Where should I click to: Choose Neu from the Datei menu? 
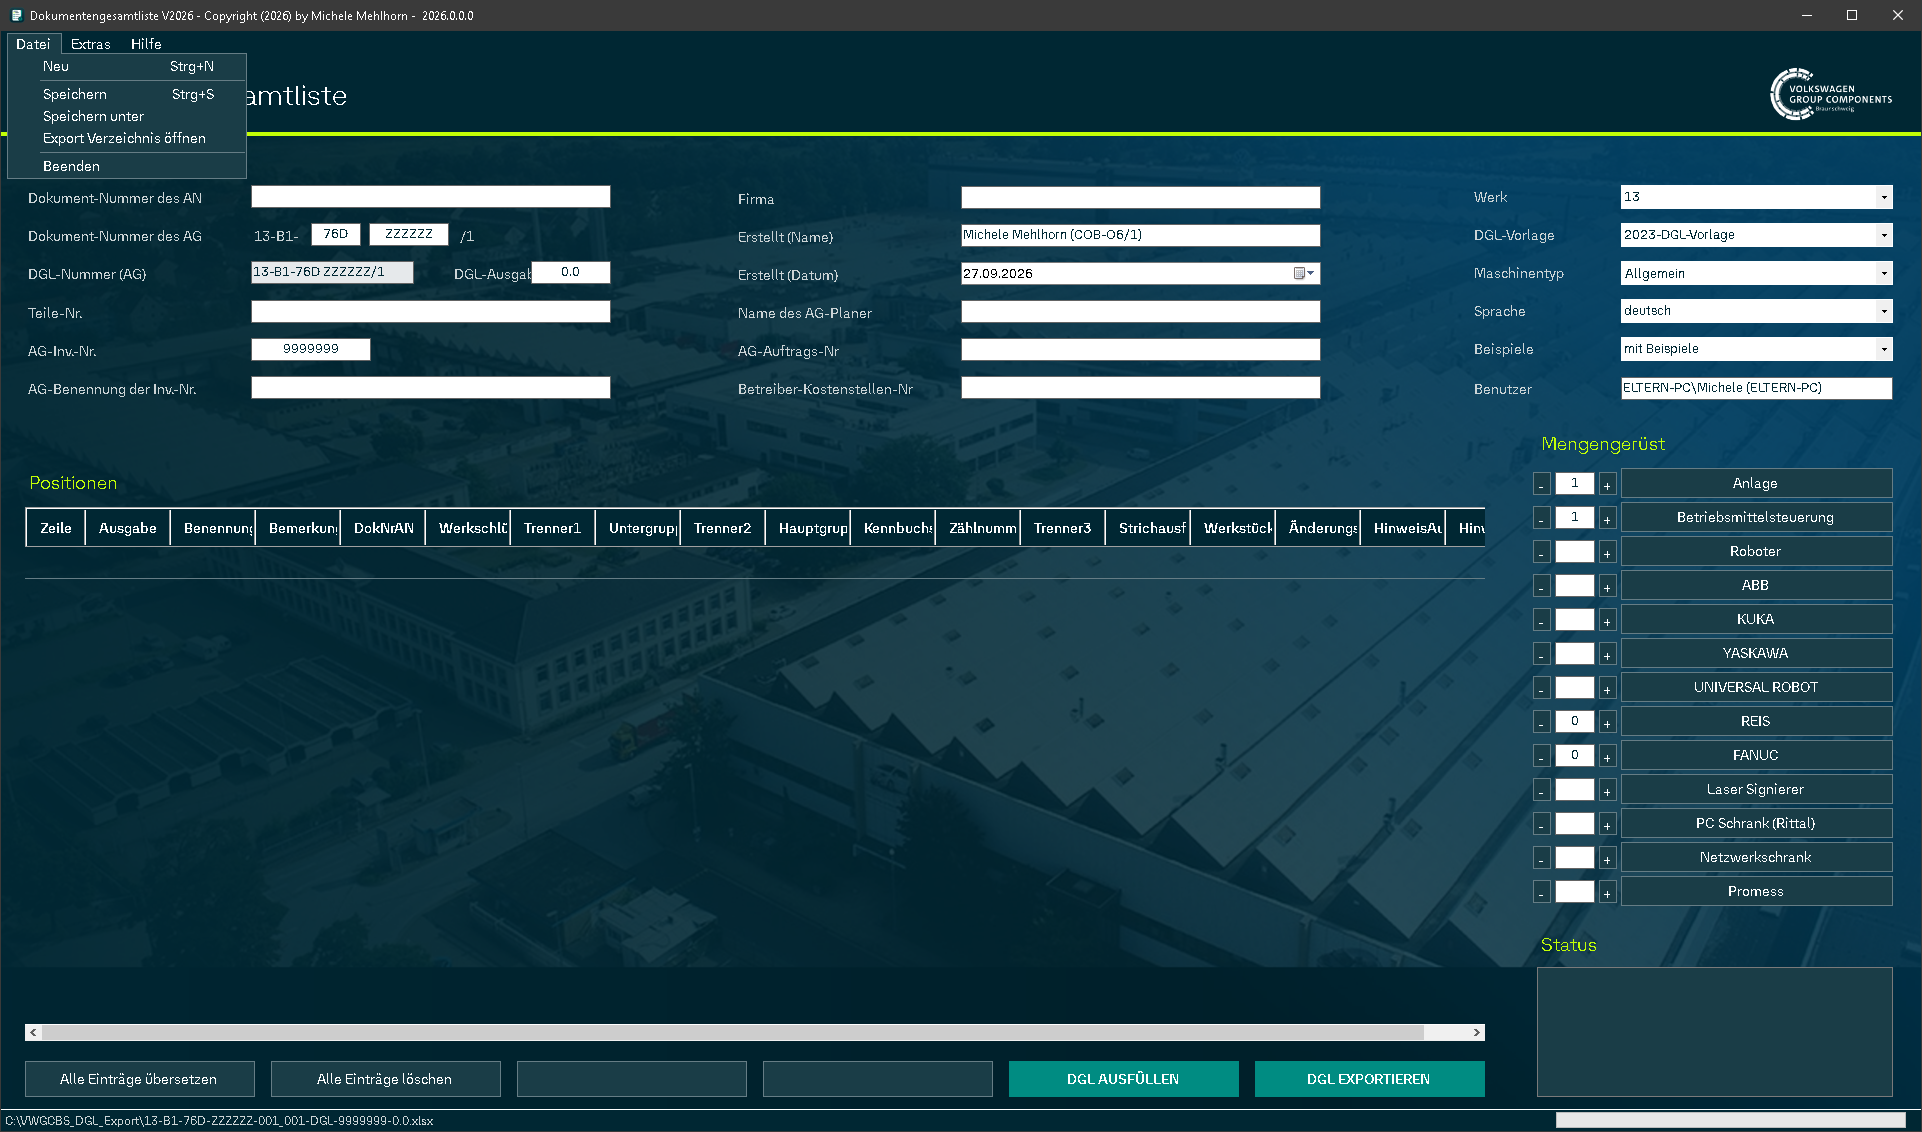[127, 66]
